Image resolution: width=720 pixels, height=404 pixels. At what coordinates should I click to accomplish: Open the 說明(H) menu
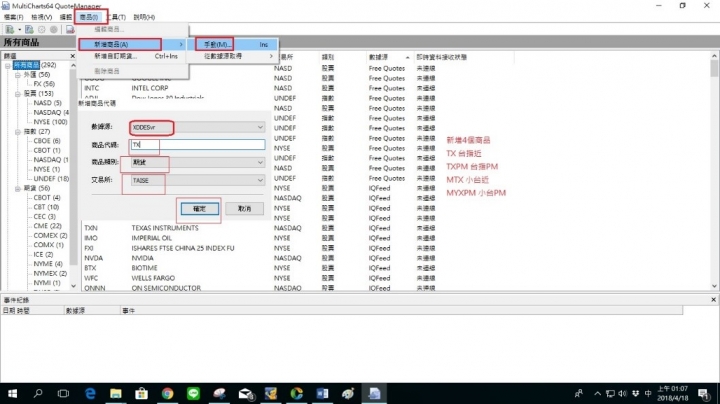click(x=144, y=17)
